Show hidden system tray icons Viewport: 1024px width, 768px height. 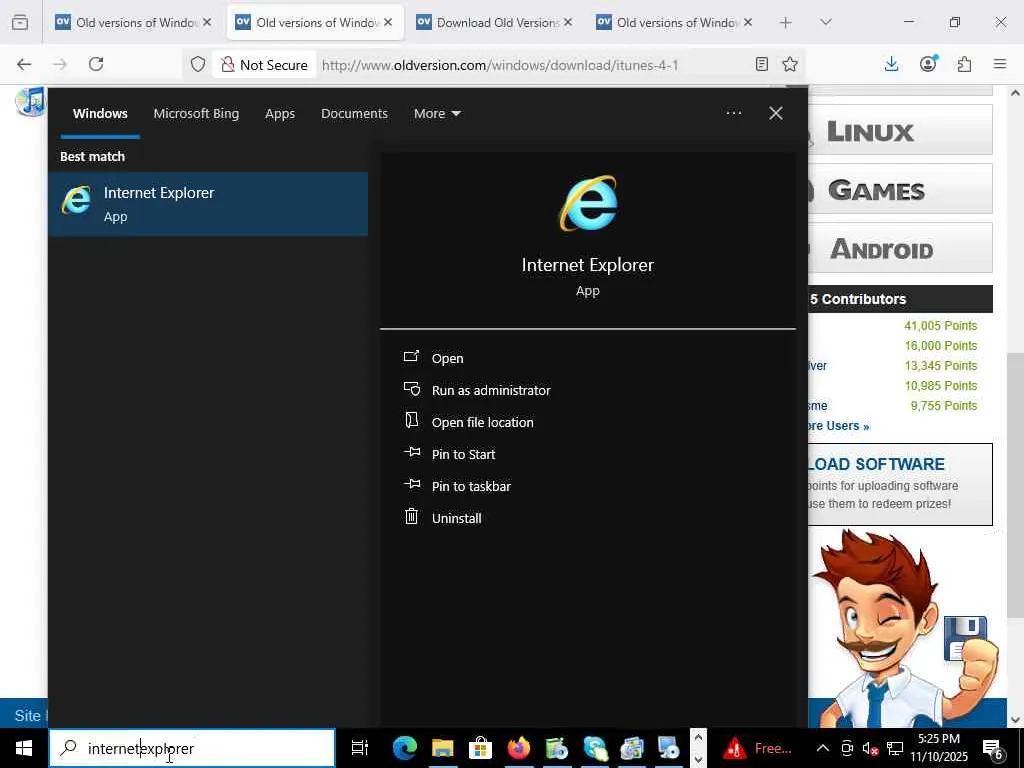[823, 748]
